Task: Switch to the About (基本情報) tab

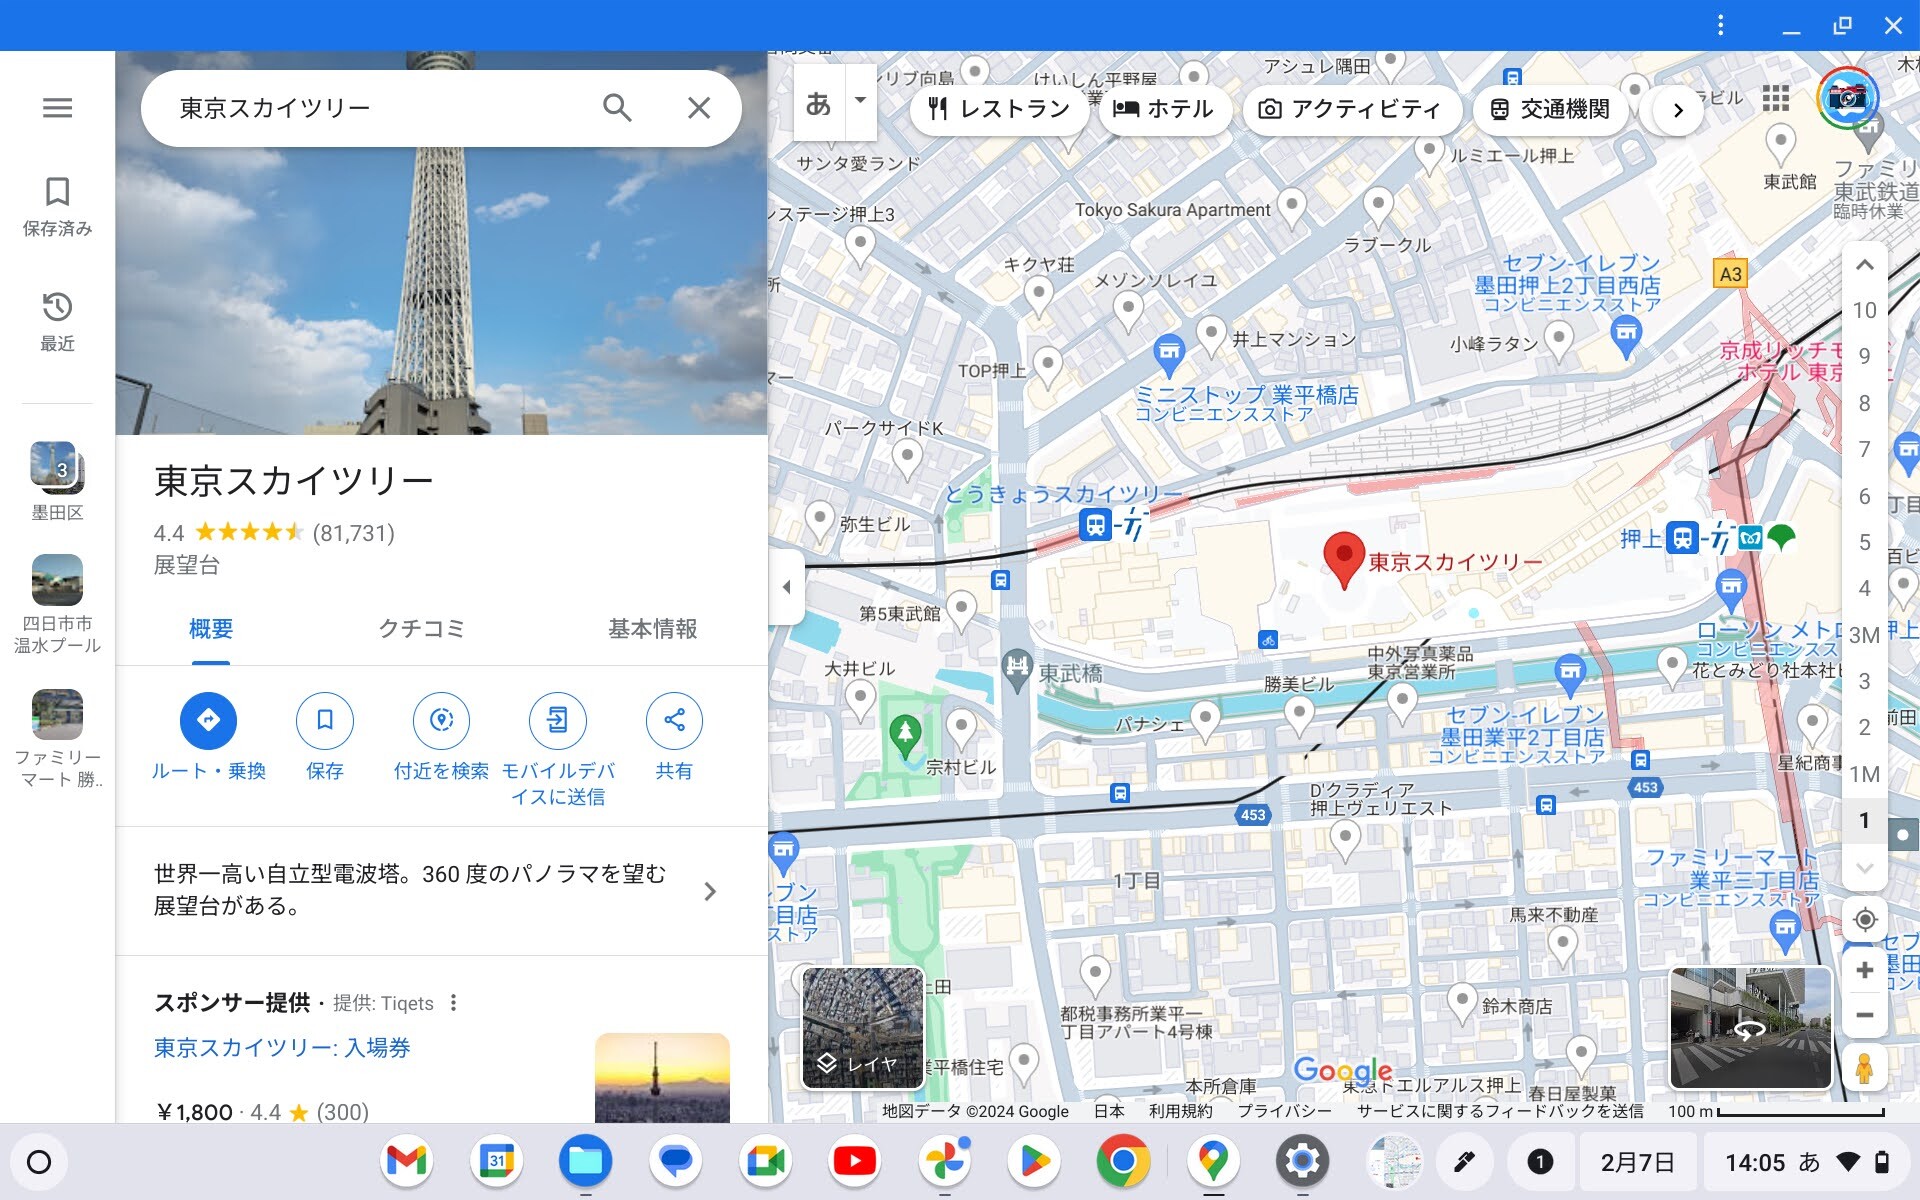Action: coord(652,629)
